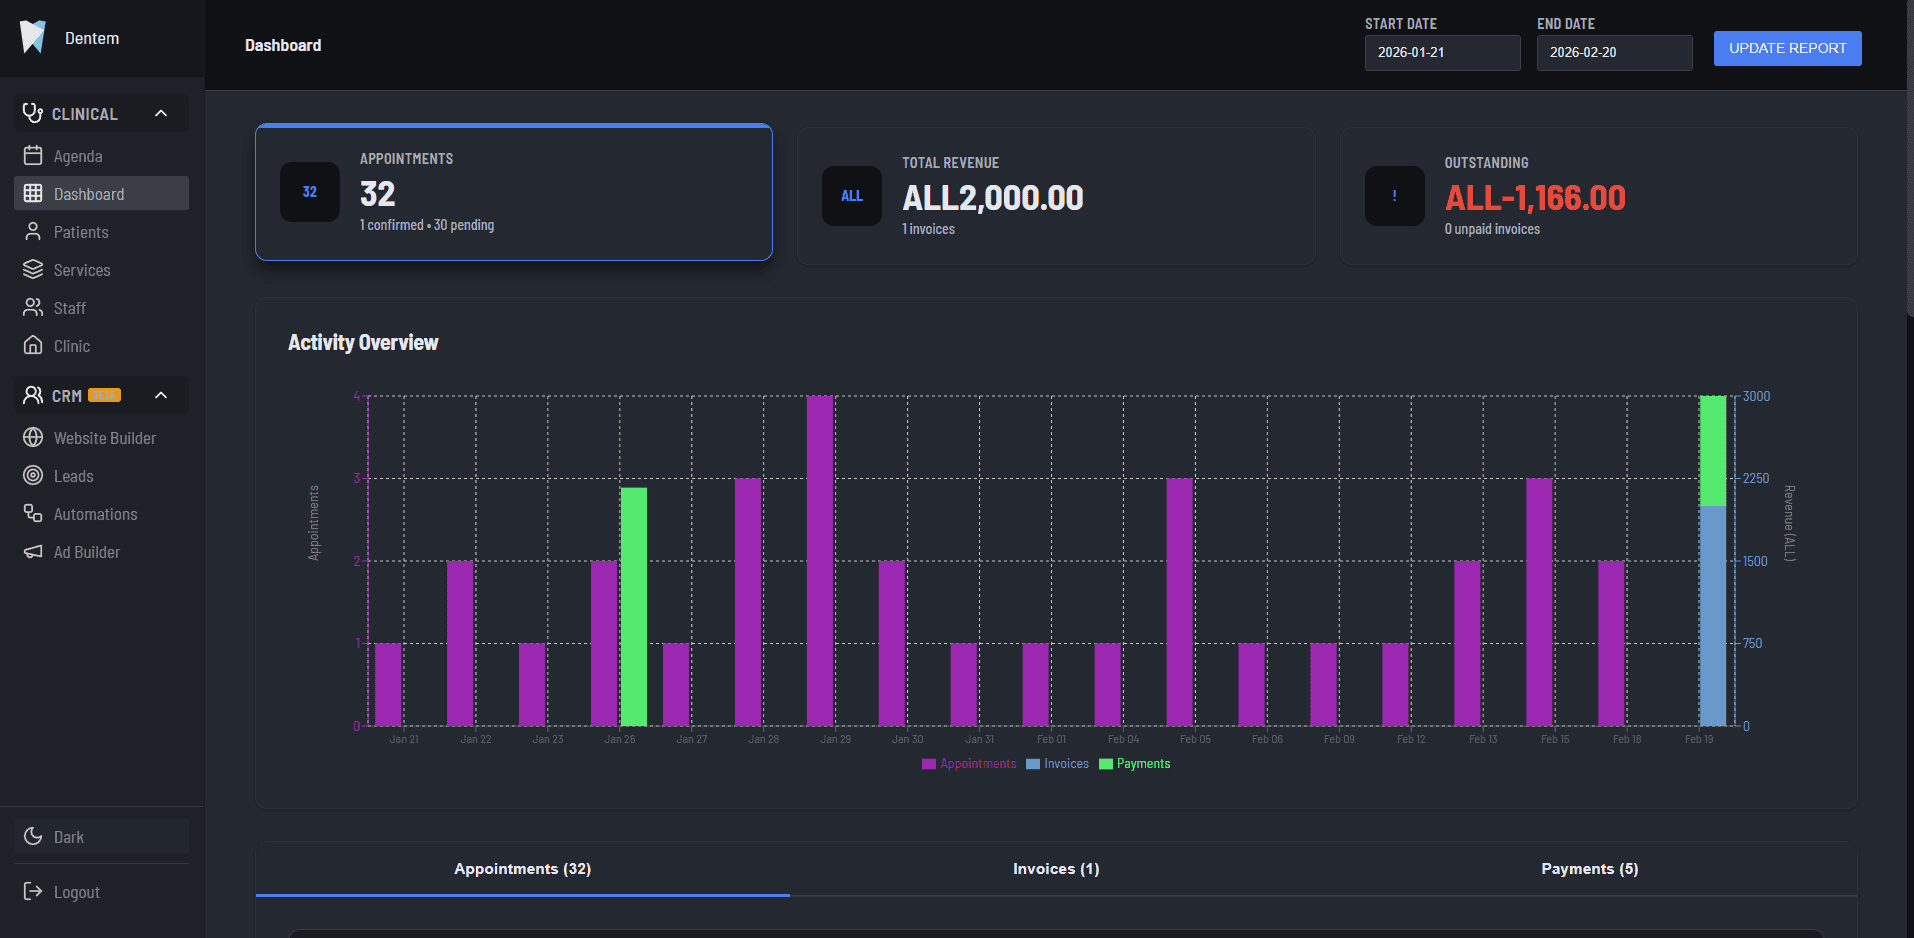The height and width of the screenshot is (938, 1914).
Task: Open the Payments (5) tab
Action: [x=1590, y=869]
